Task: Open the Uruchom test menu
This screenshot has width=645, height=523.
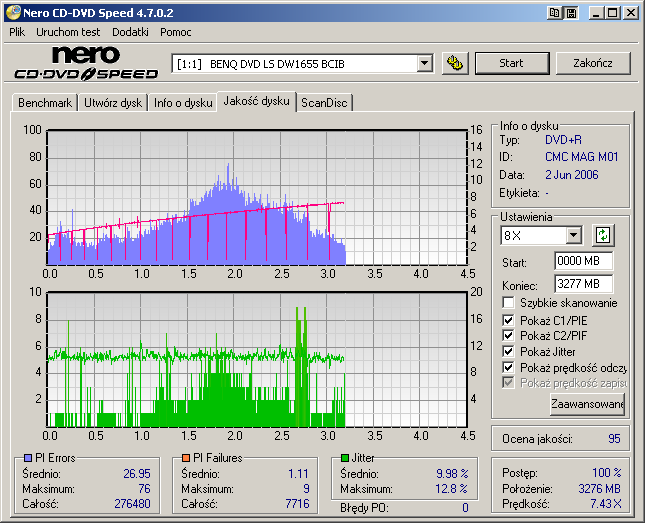Action: coord(68,32)
